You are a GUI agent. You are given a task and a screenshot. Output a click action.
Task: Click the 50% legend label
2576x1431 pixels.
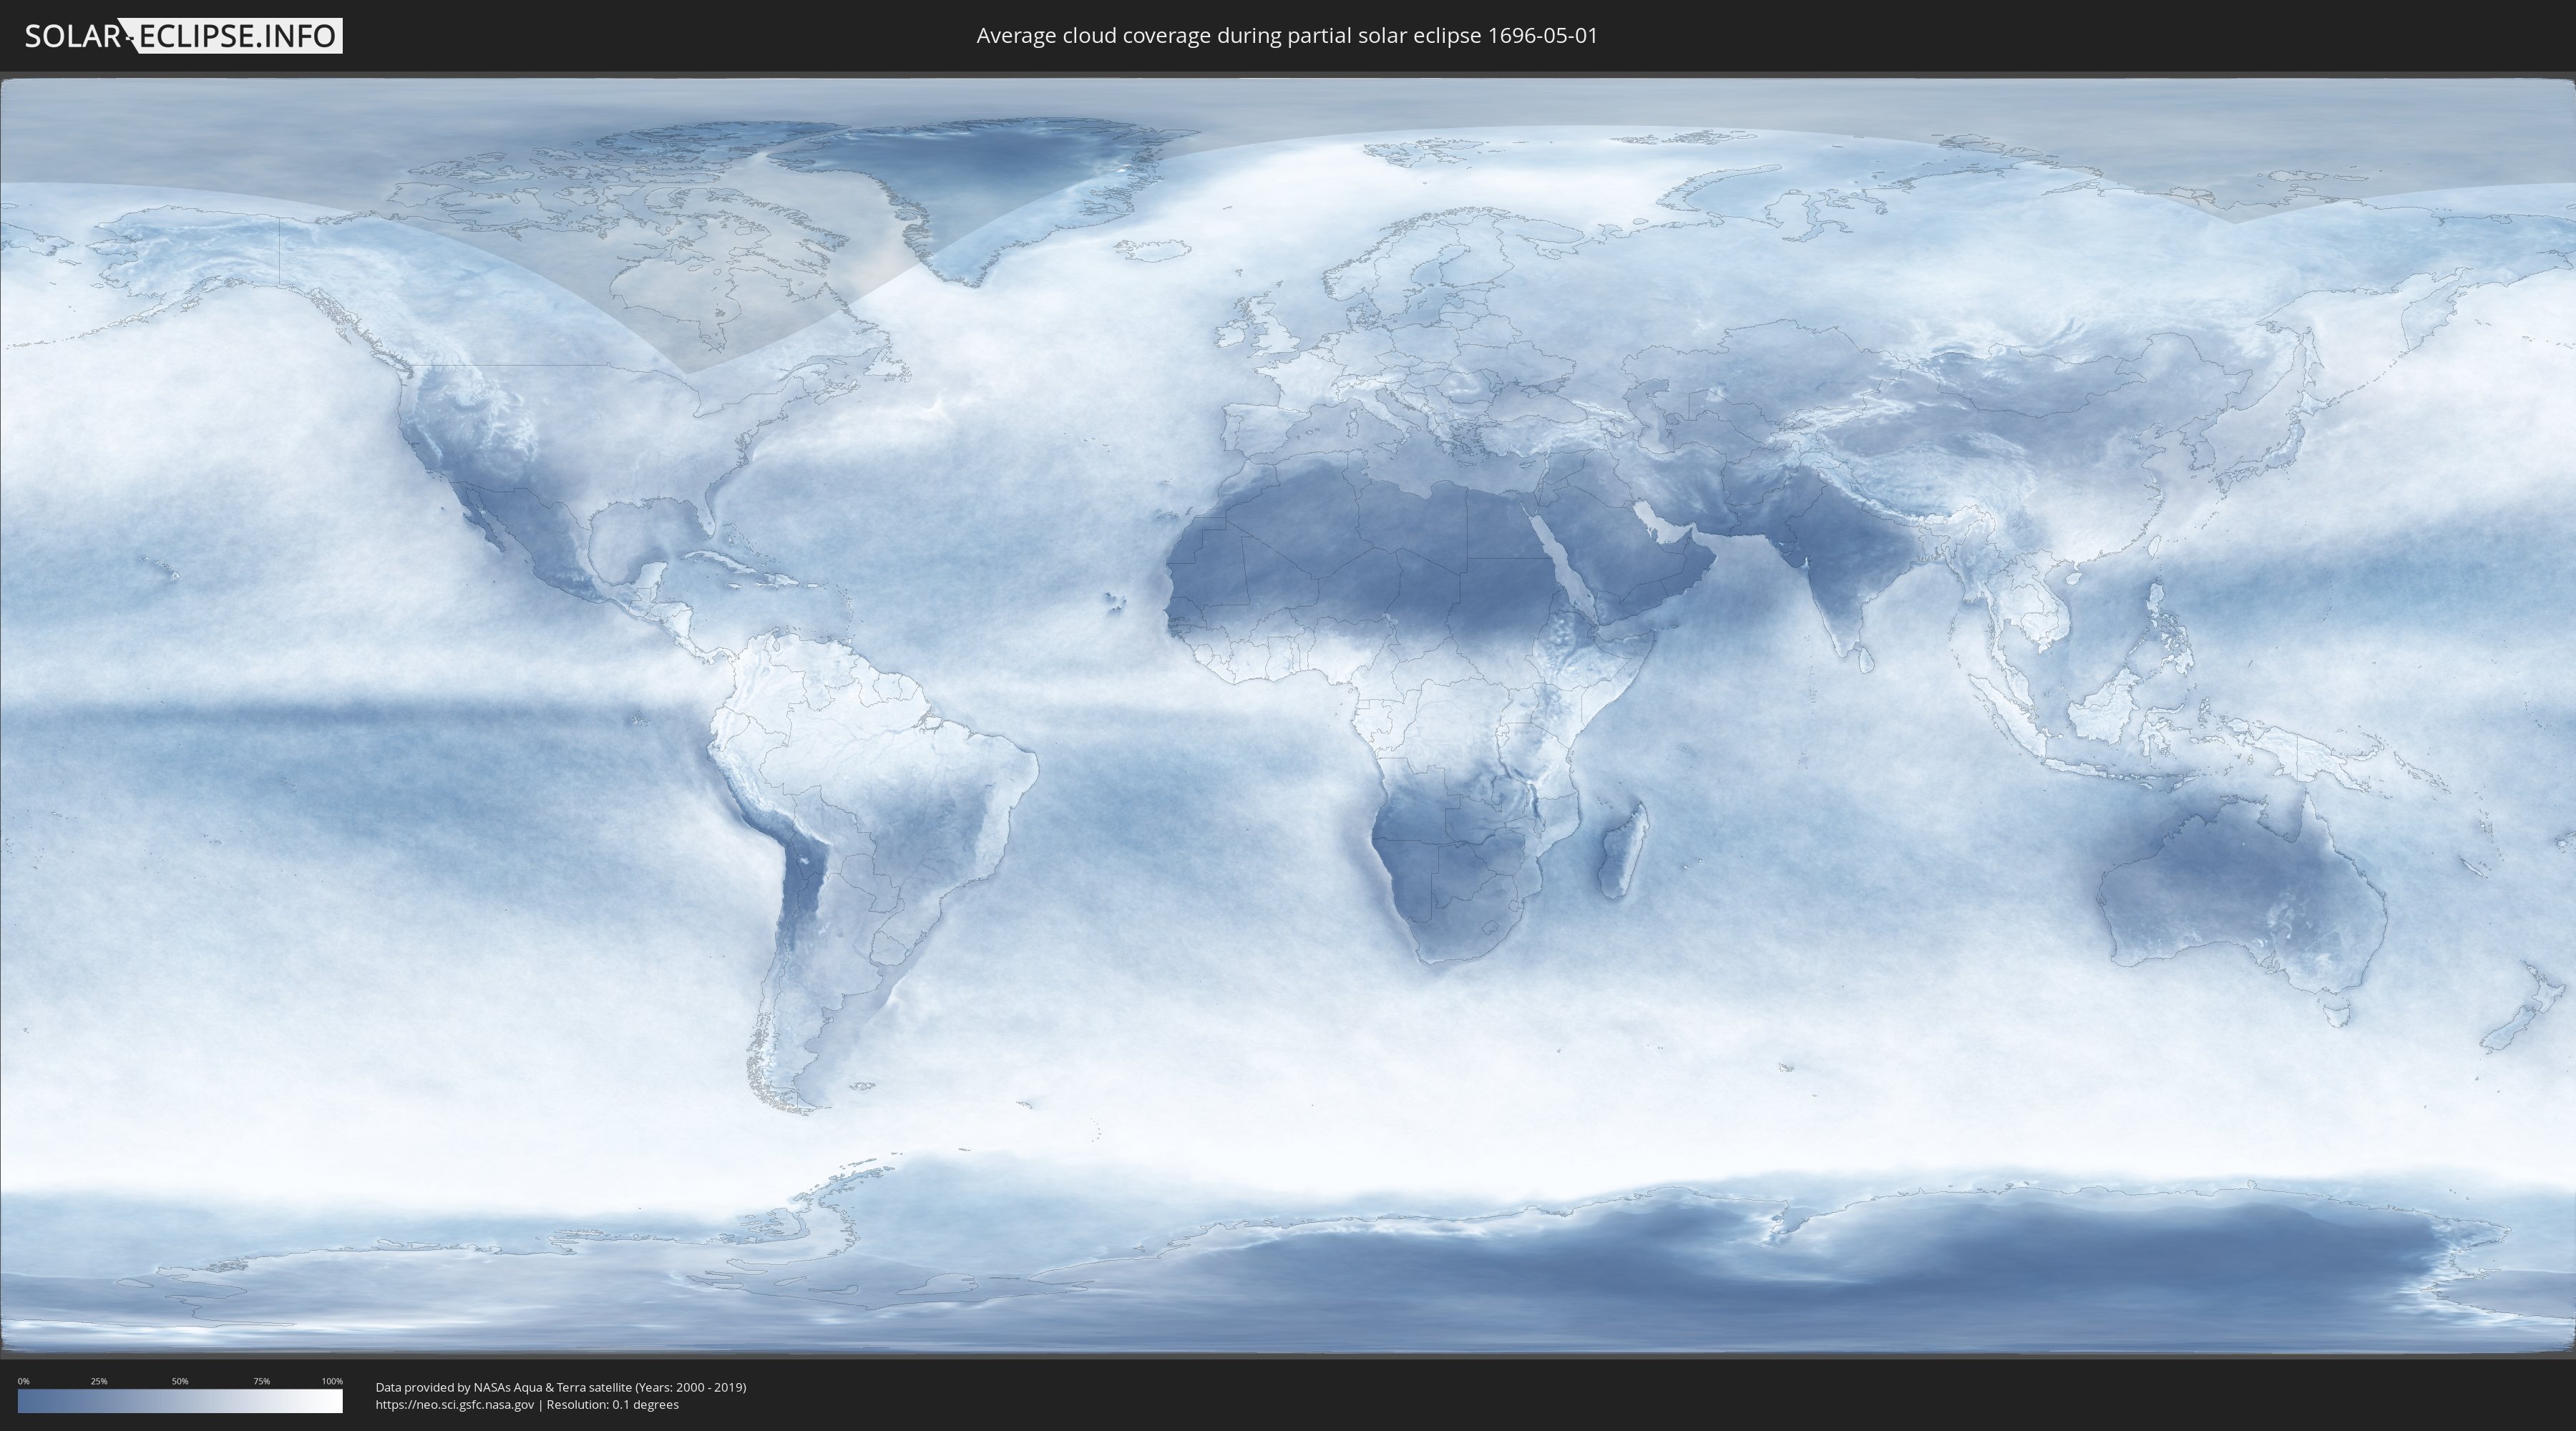[x=180, y=1381]
